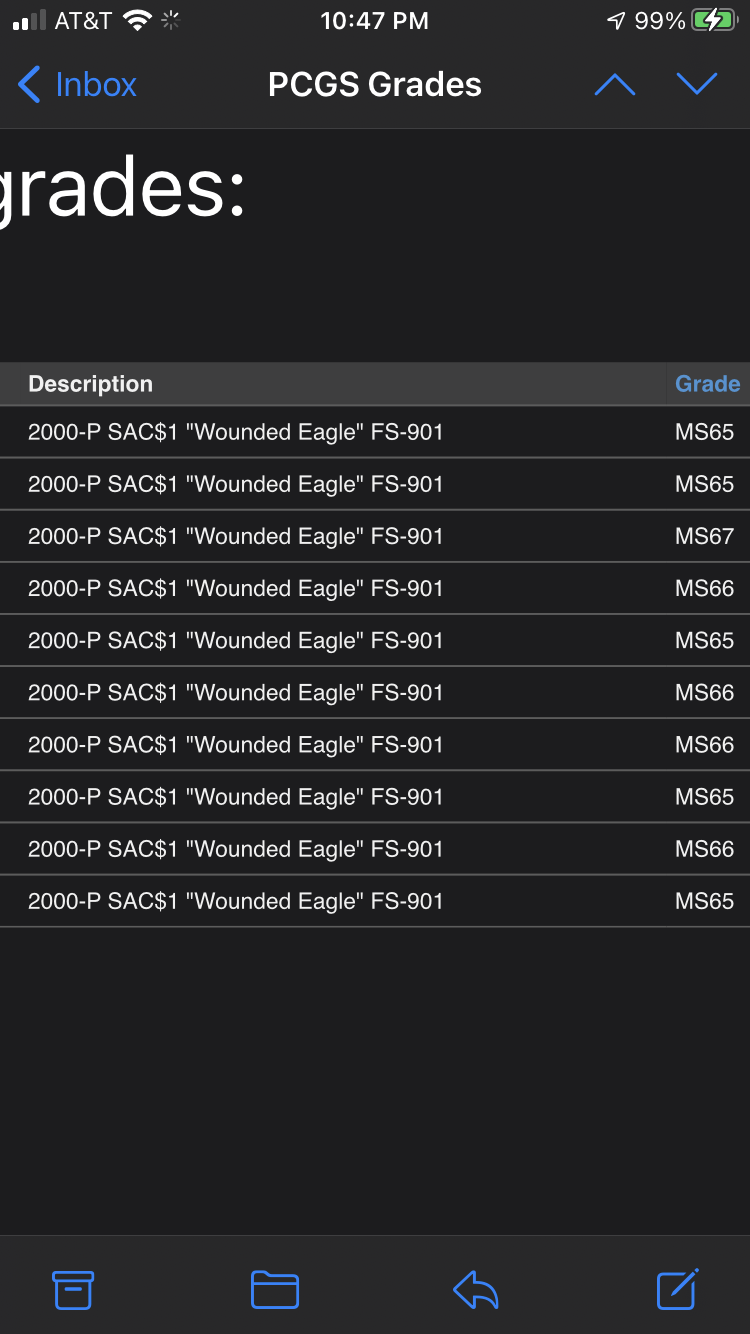Image resolution: width=750 pixels, height=1334 pixels.
Task: Go to next message with down arrow
Action: tap(697, 85)
